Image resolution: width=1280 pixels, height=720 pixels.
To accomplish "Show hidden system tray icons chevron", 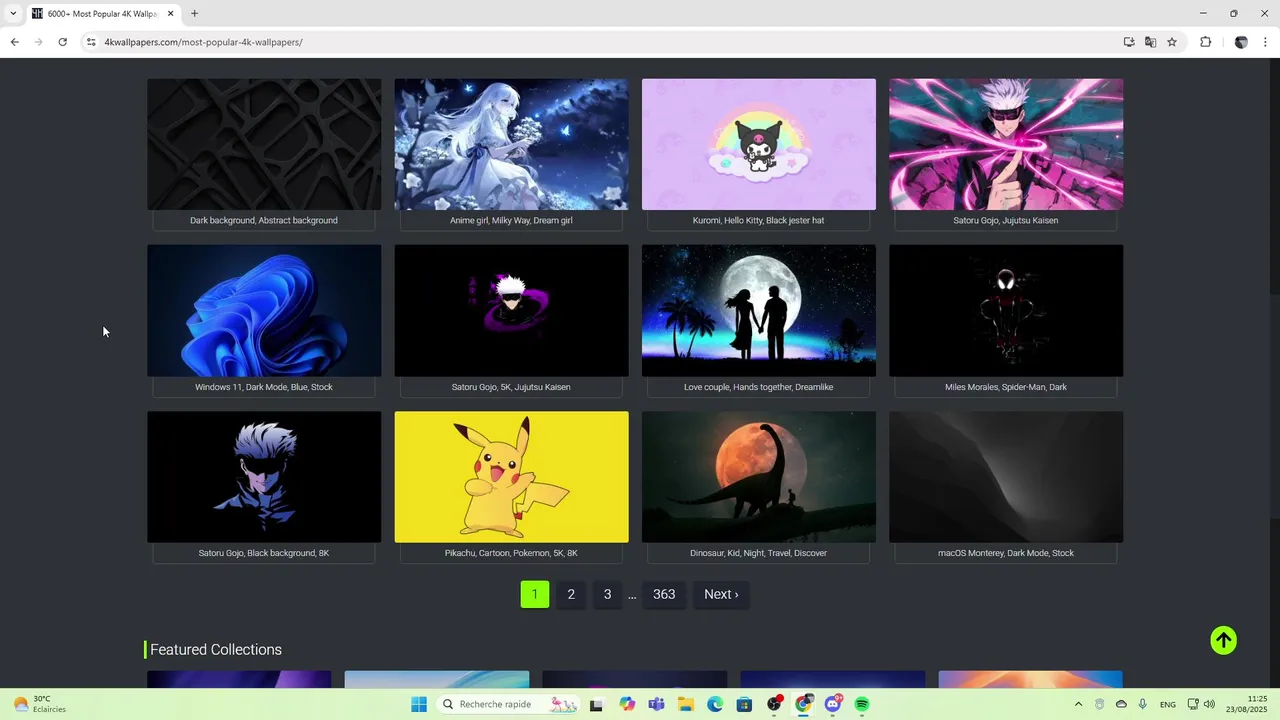I will [x=1078, y=704].
